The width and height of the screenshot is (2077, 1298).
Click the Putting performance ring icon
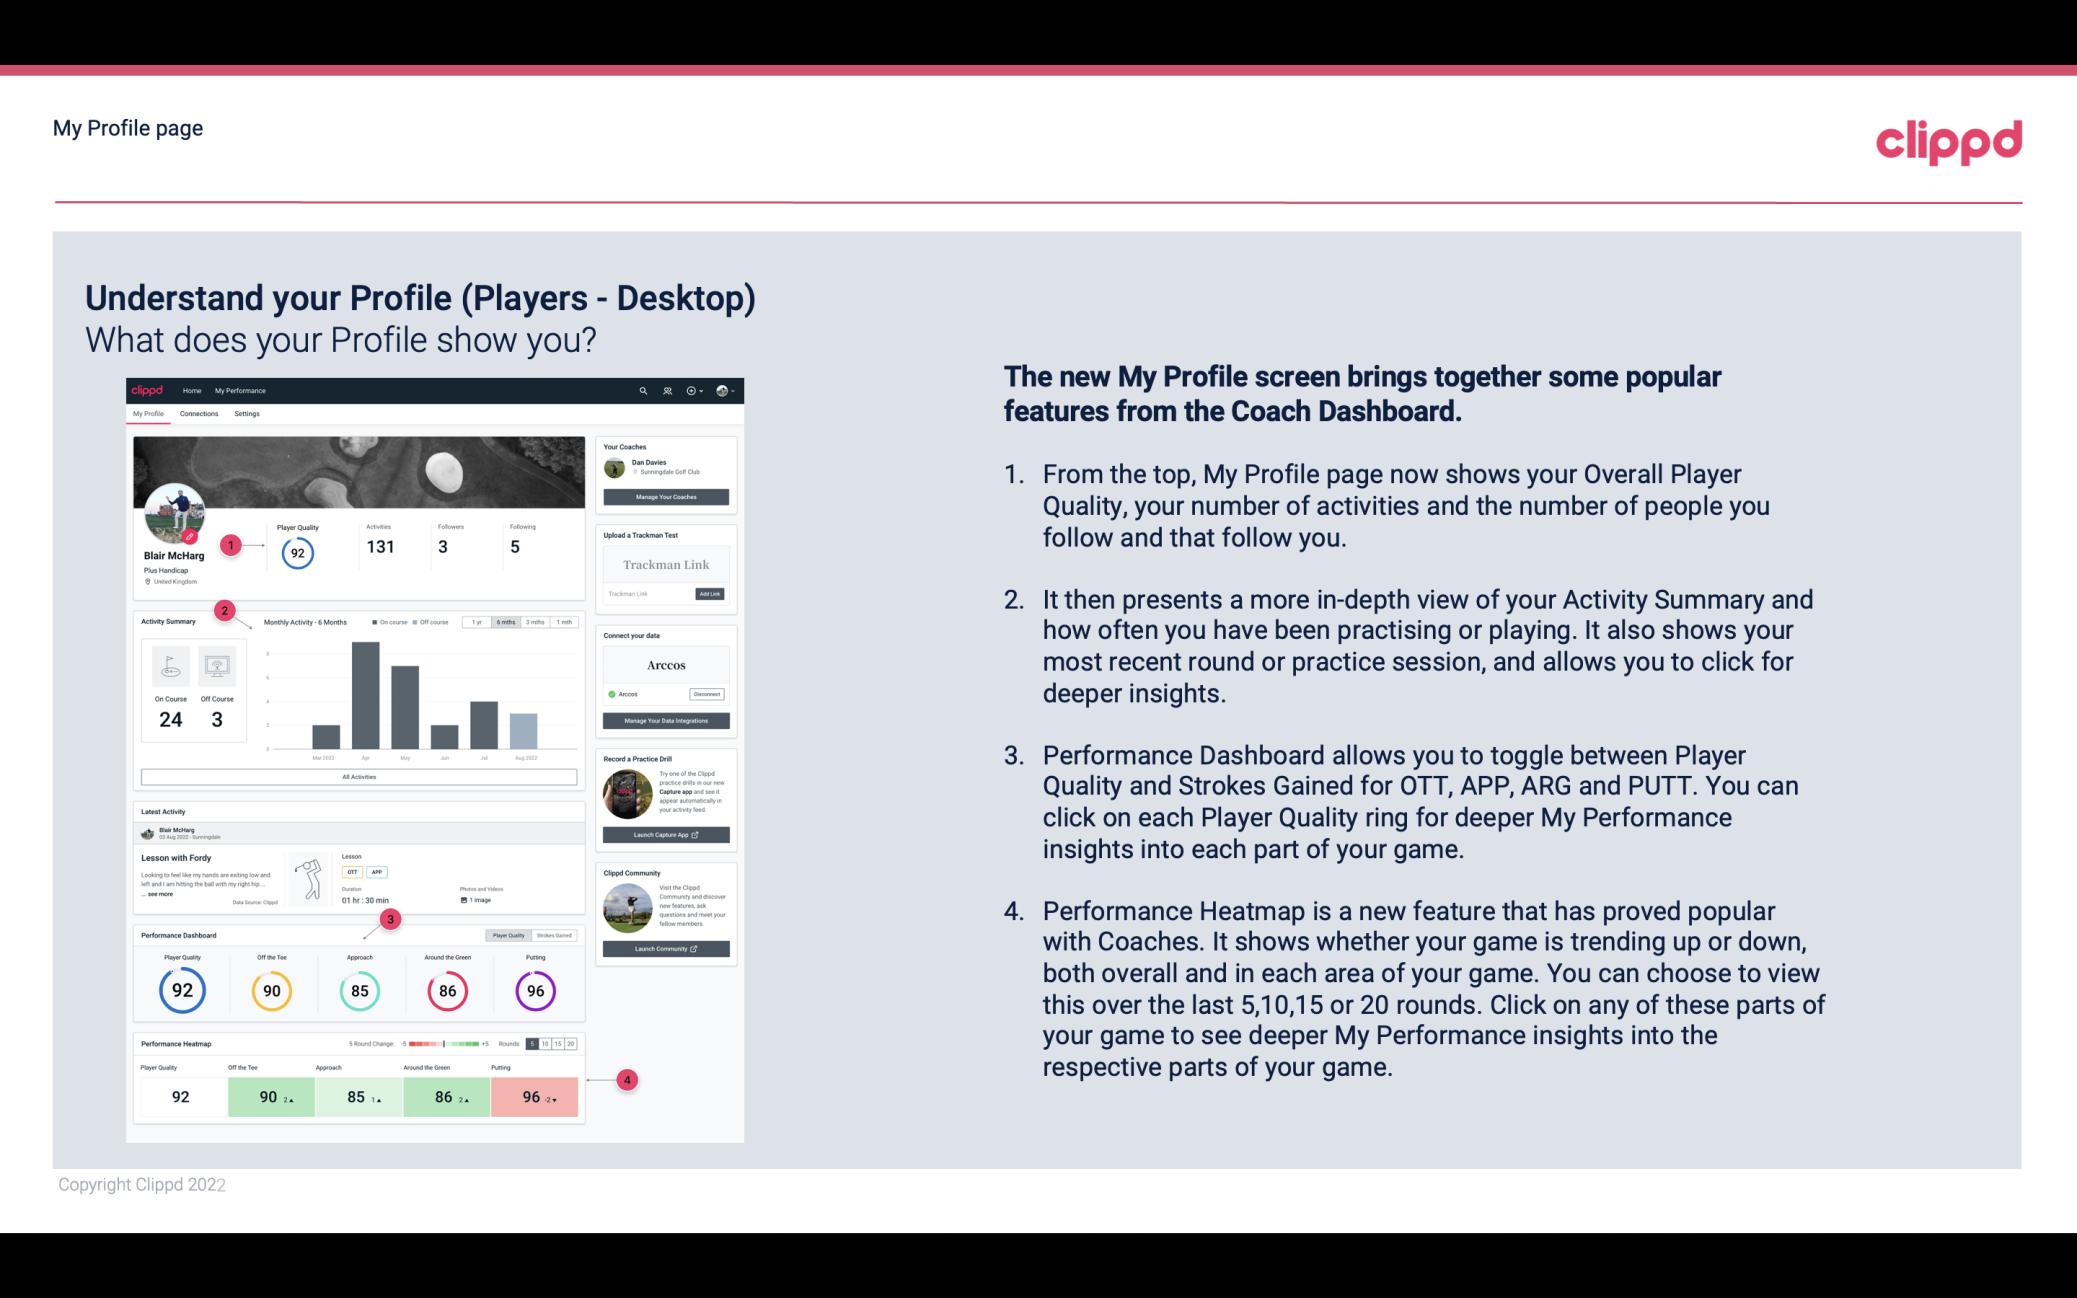click(x=535, y=988)
